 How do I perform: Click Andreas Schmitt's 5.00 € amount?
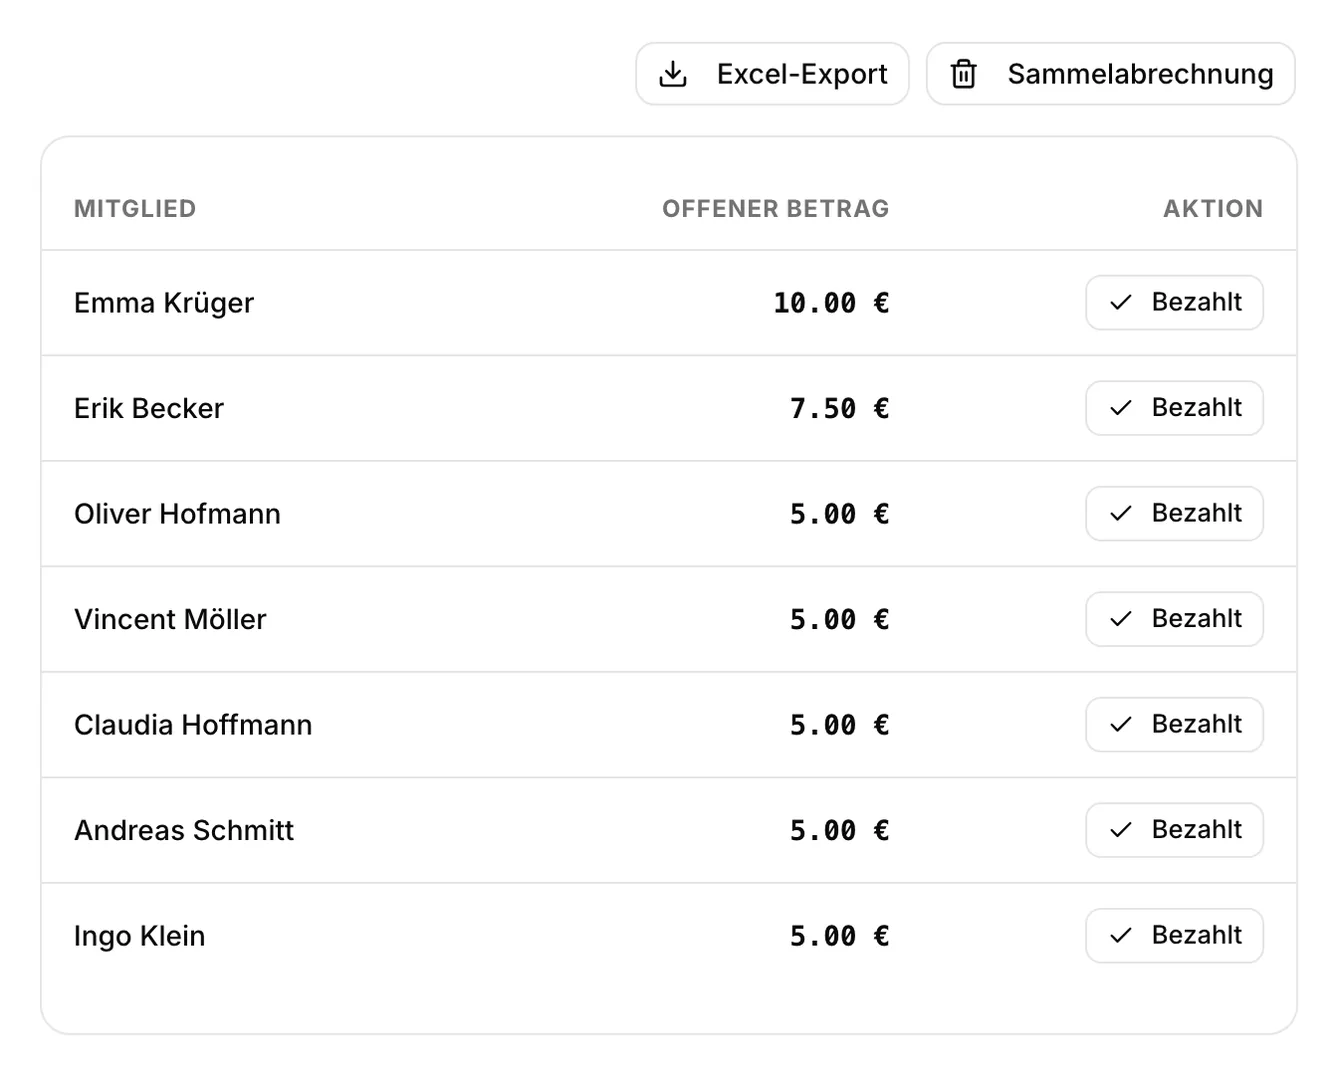[x=839, y=830]
